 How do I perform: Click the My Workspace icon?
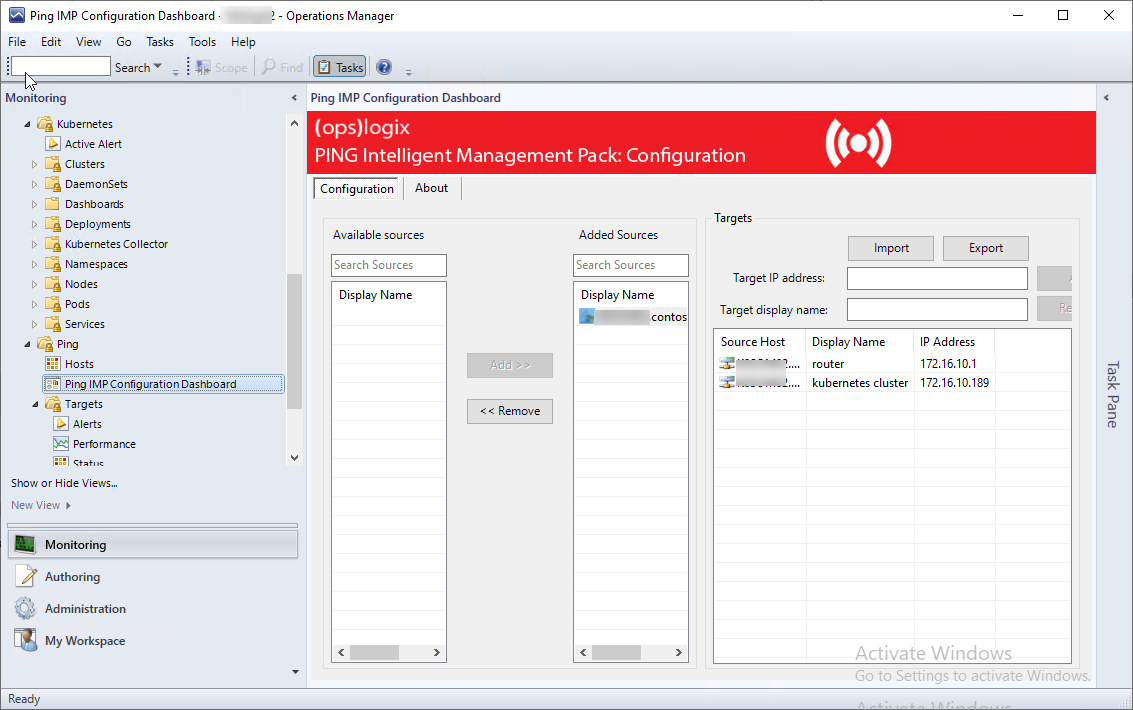click(x=25, y=641)
